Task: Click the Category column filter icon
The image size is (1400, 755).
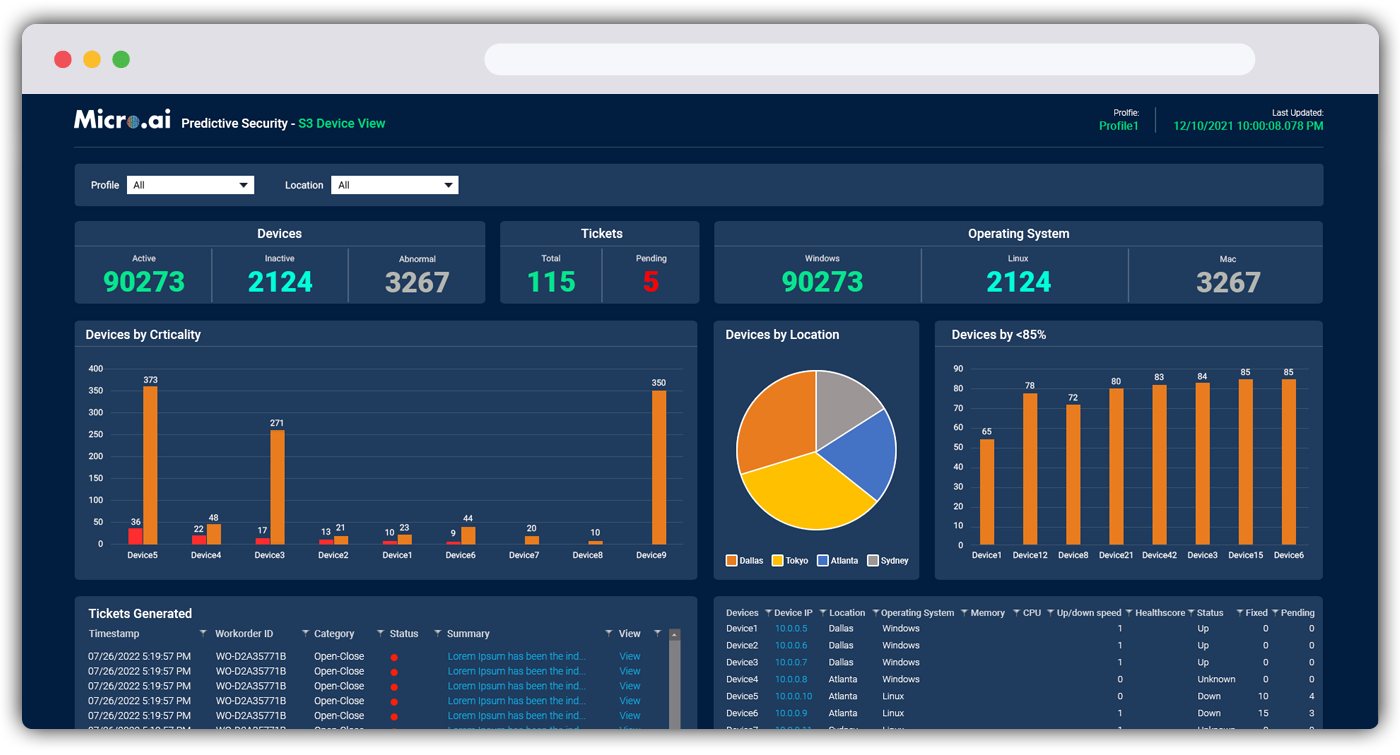Action: [380, 633]
